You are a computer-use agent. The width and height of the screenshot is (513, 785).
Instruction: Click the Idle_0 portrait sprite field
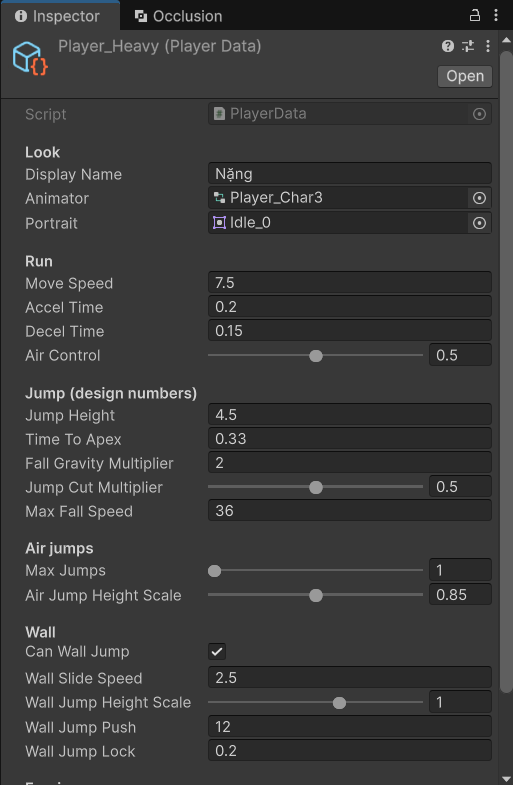click(338, 223)
